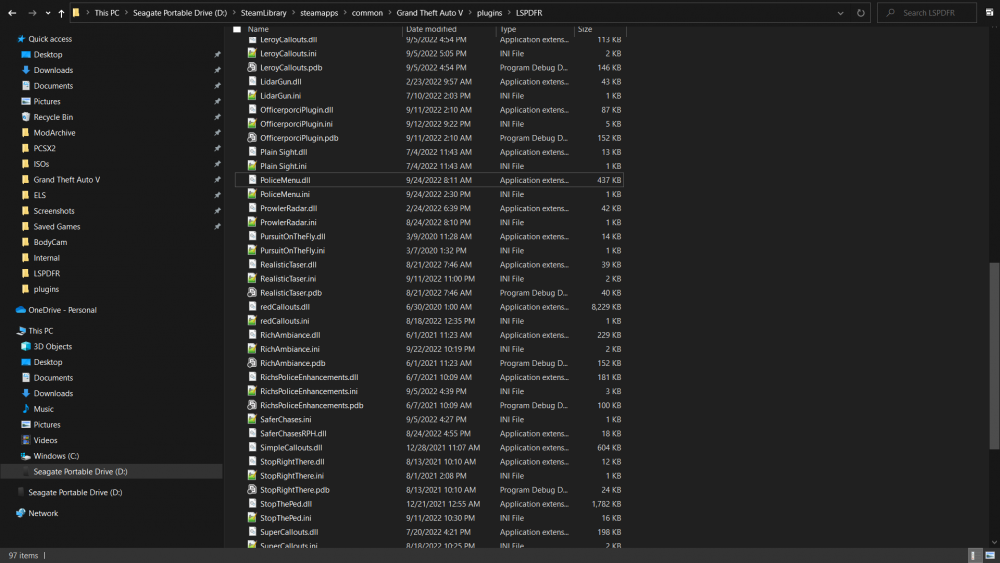Open Network icon in sidebar

point(20,513)
